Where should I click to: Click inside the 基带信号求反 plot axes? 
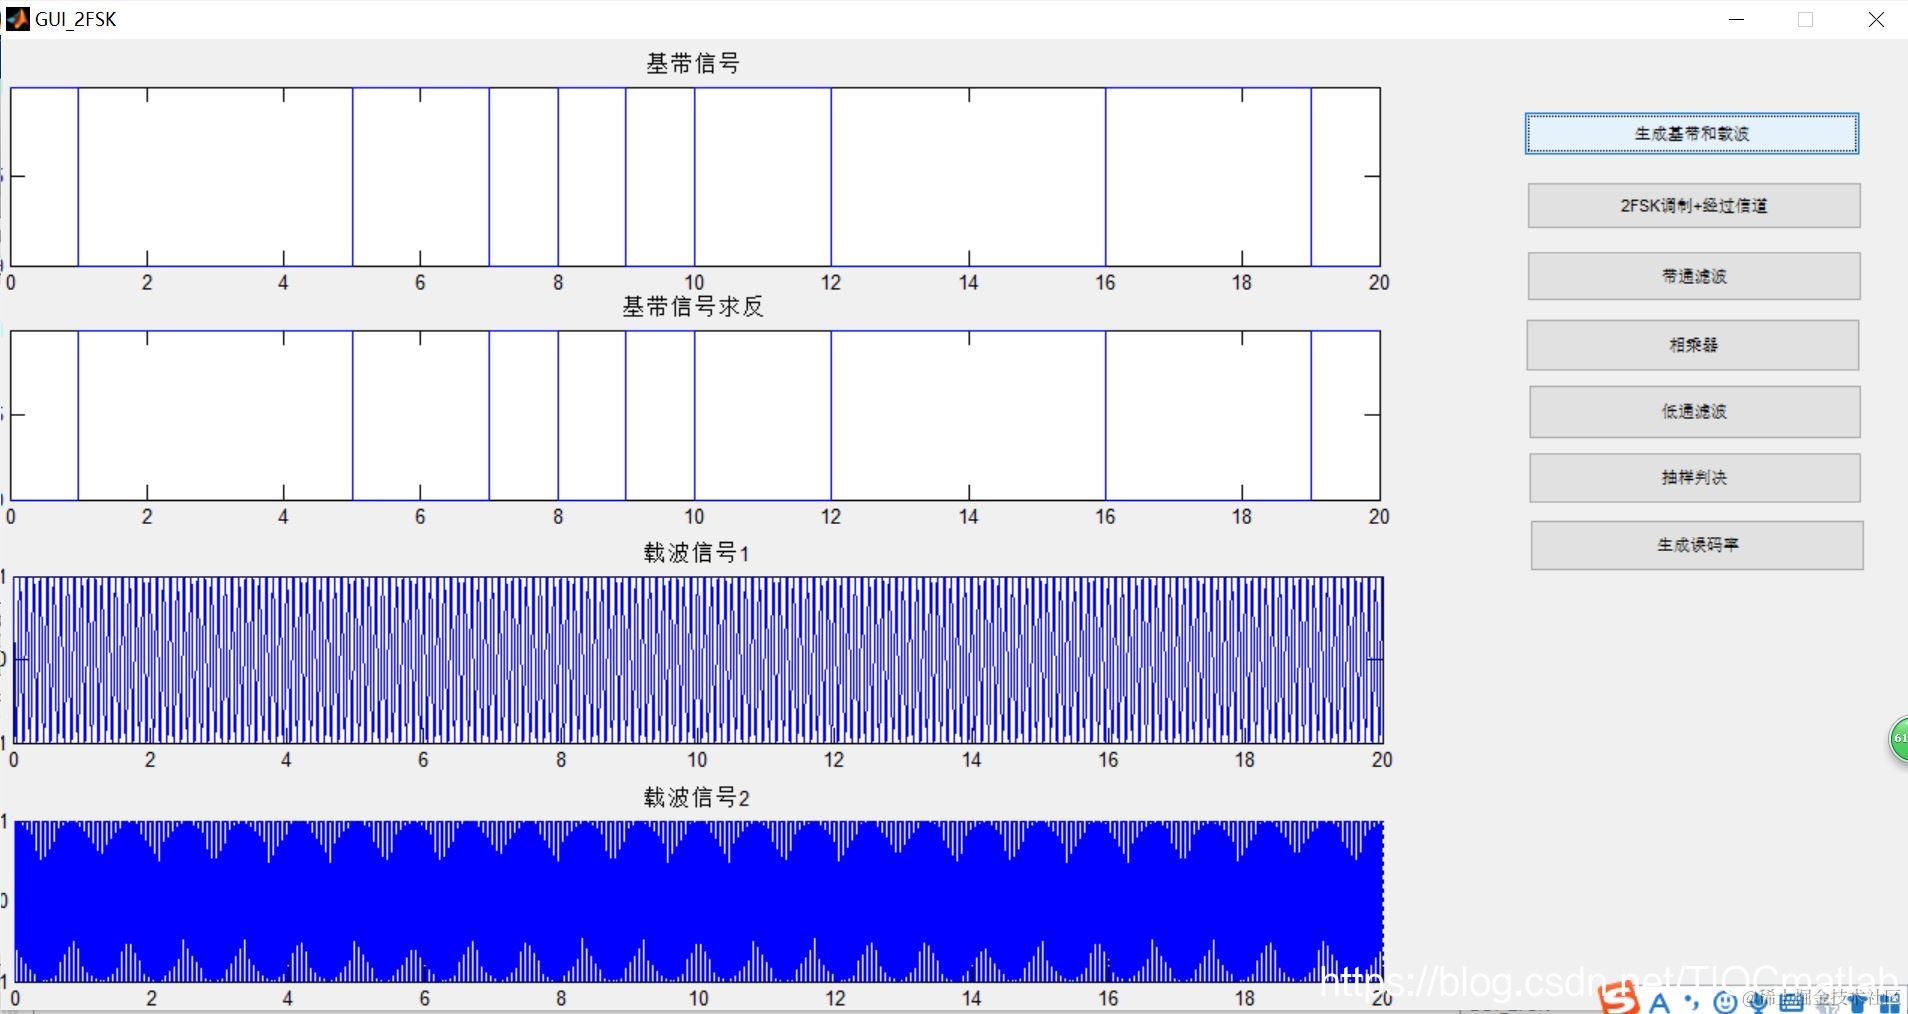pyautogui.click(x=695, y=415)
